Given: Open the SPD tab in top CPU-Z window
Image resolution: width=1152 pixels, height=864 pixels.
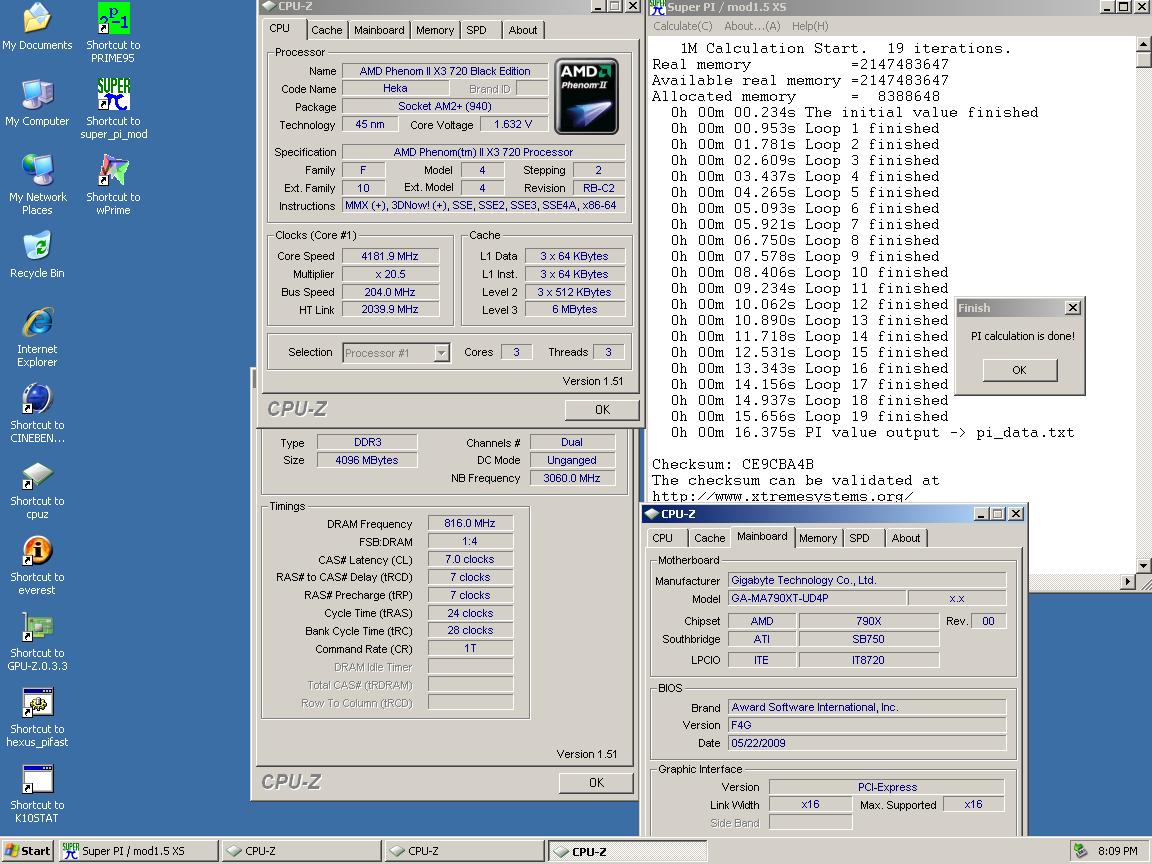Looking at the screenshot, I should click(x=476, y=30).
